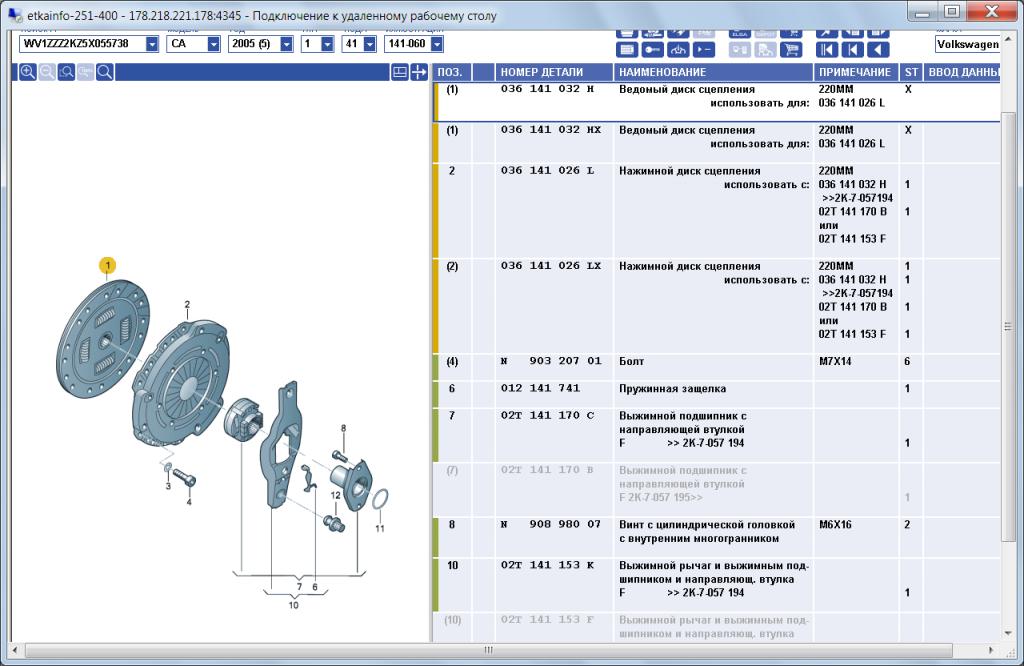Click position 6 in the ПОЗ. column

click(x=452, y=388)
